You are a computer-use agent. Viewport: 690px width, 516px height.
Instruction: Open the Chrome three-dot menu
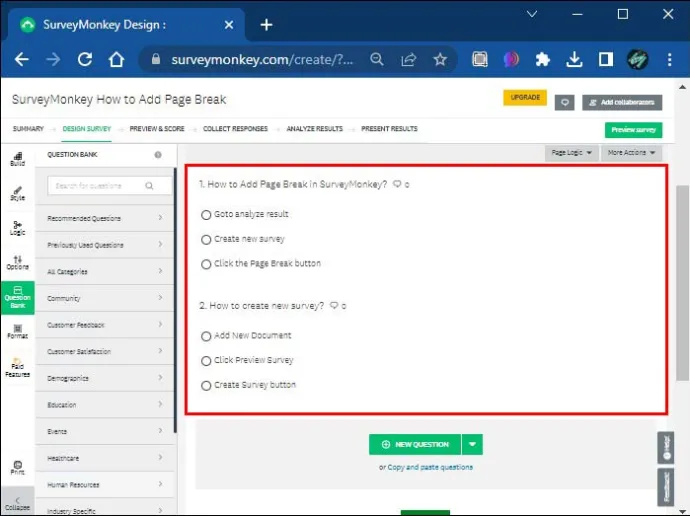pyautogui.click(x=669, y=59)
